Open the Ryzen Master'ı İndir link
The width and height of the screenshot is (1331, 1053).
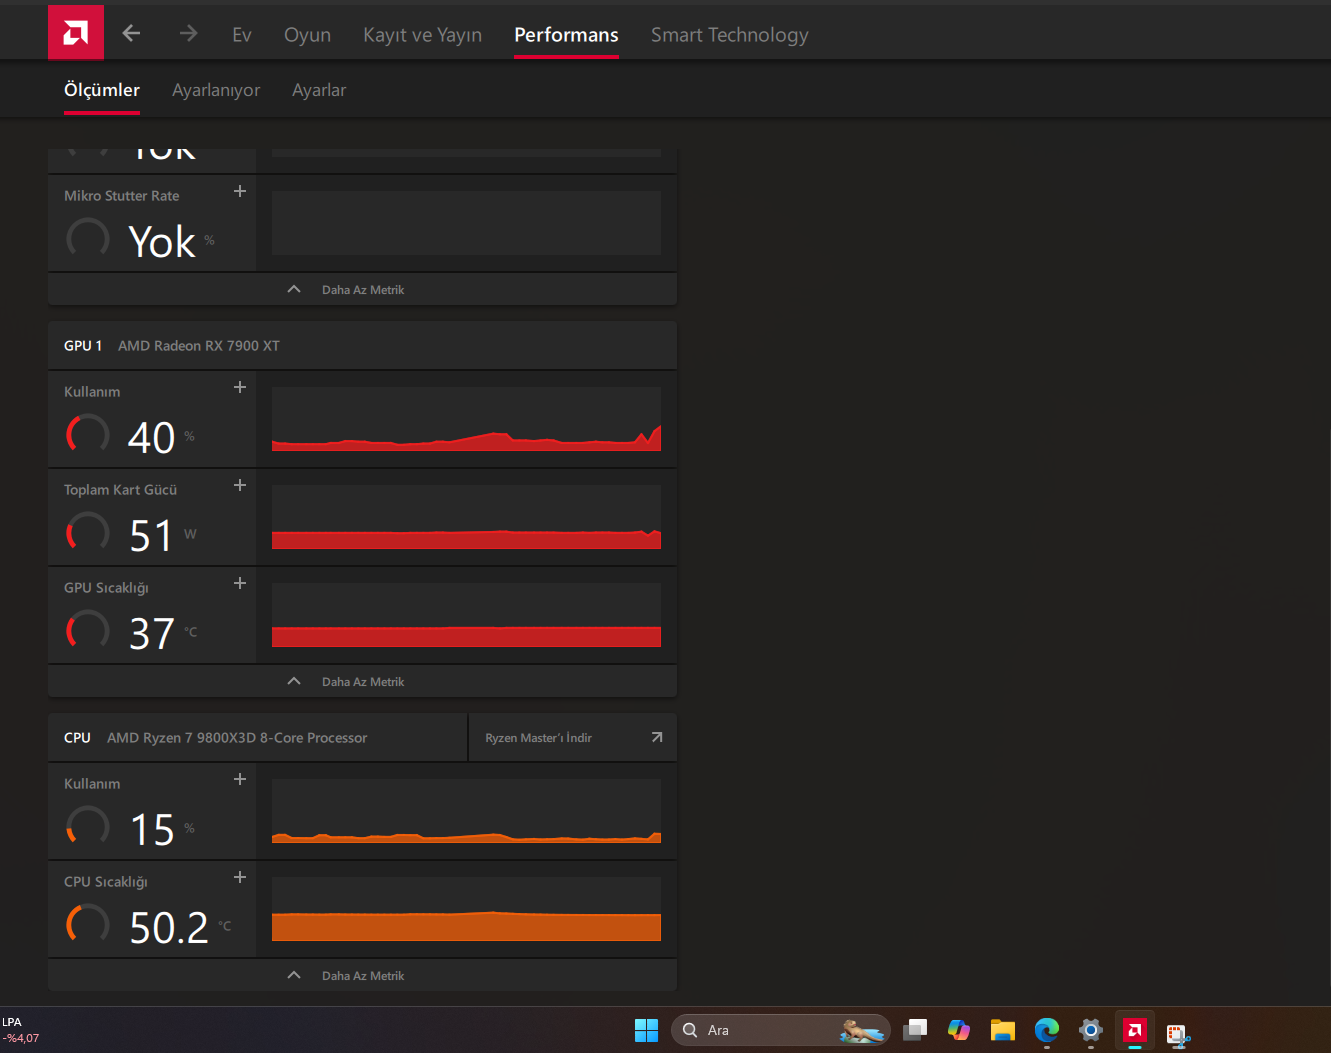[x=573, y=738]
